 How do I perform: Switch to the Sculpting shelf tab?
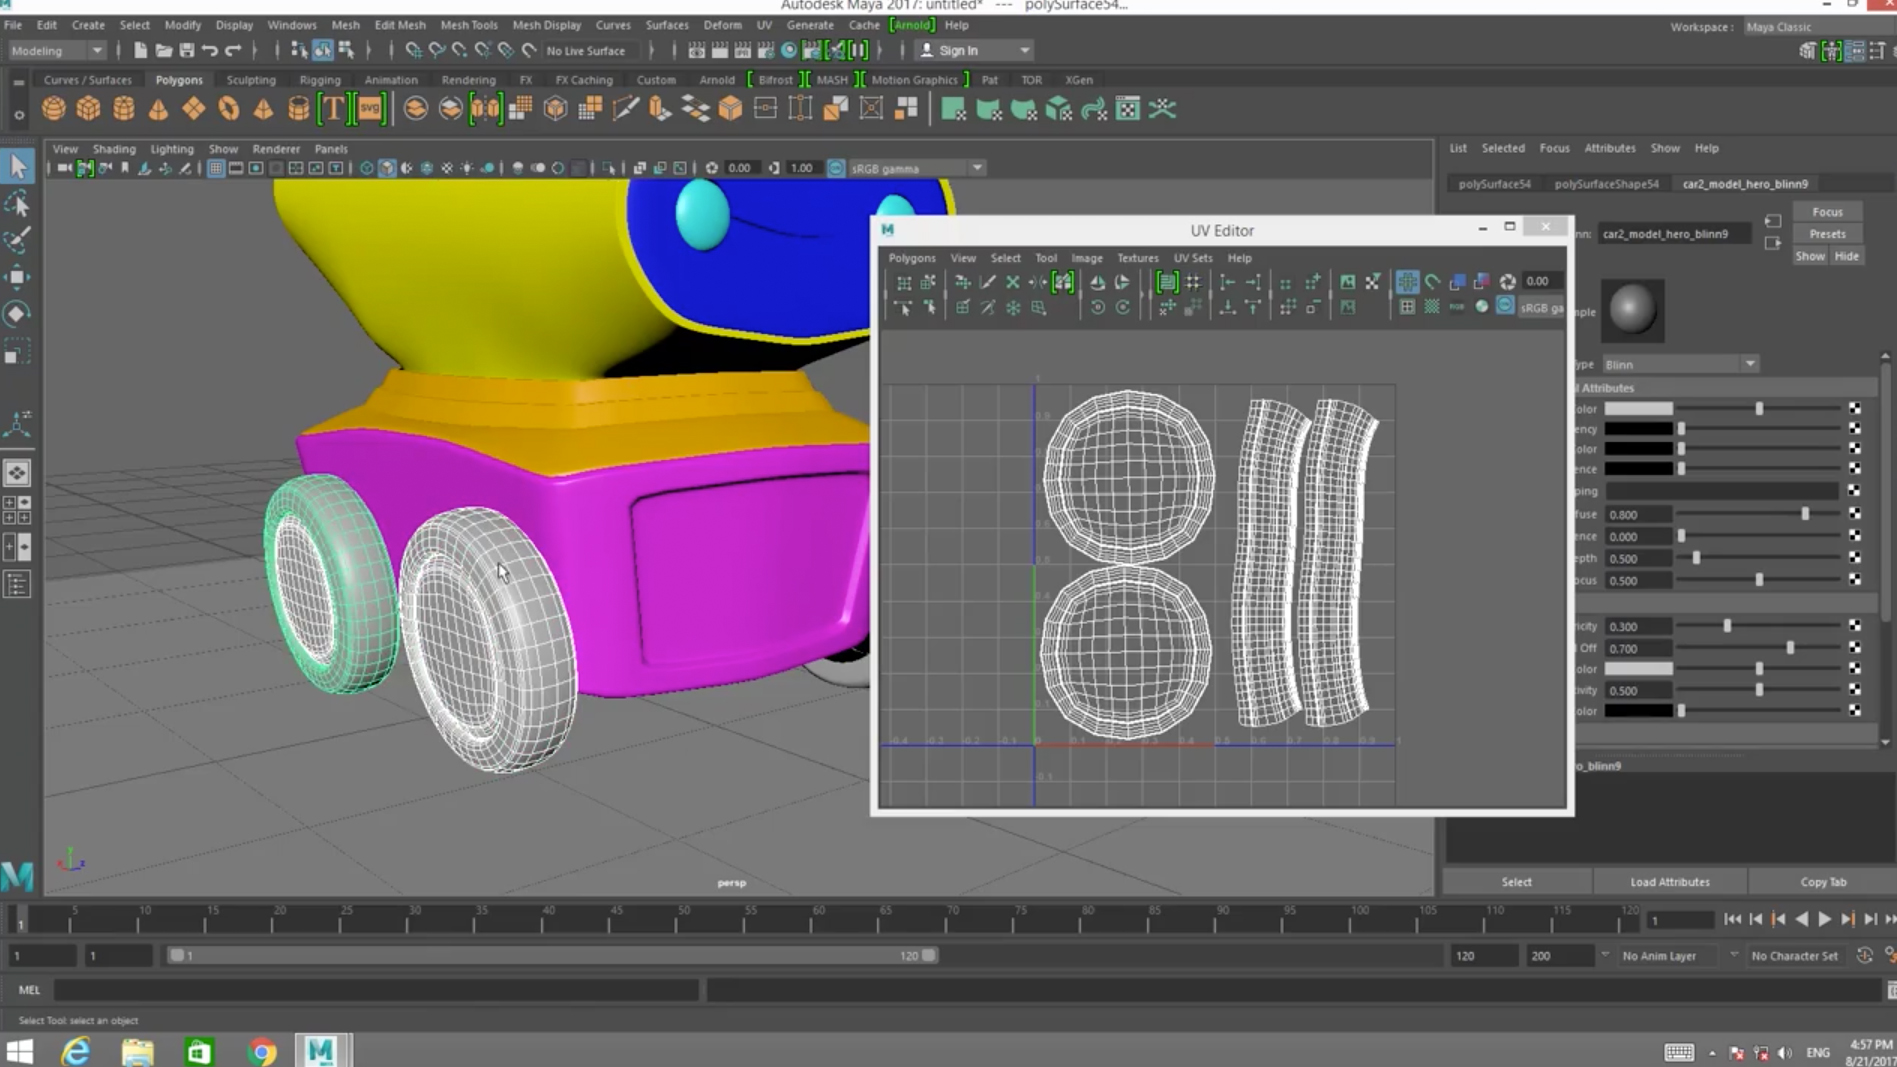click(x=250, y=80)
